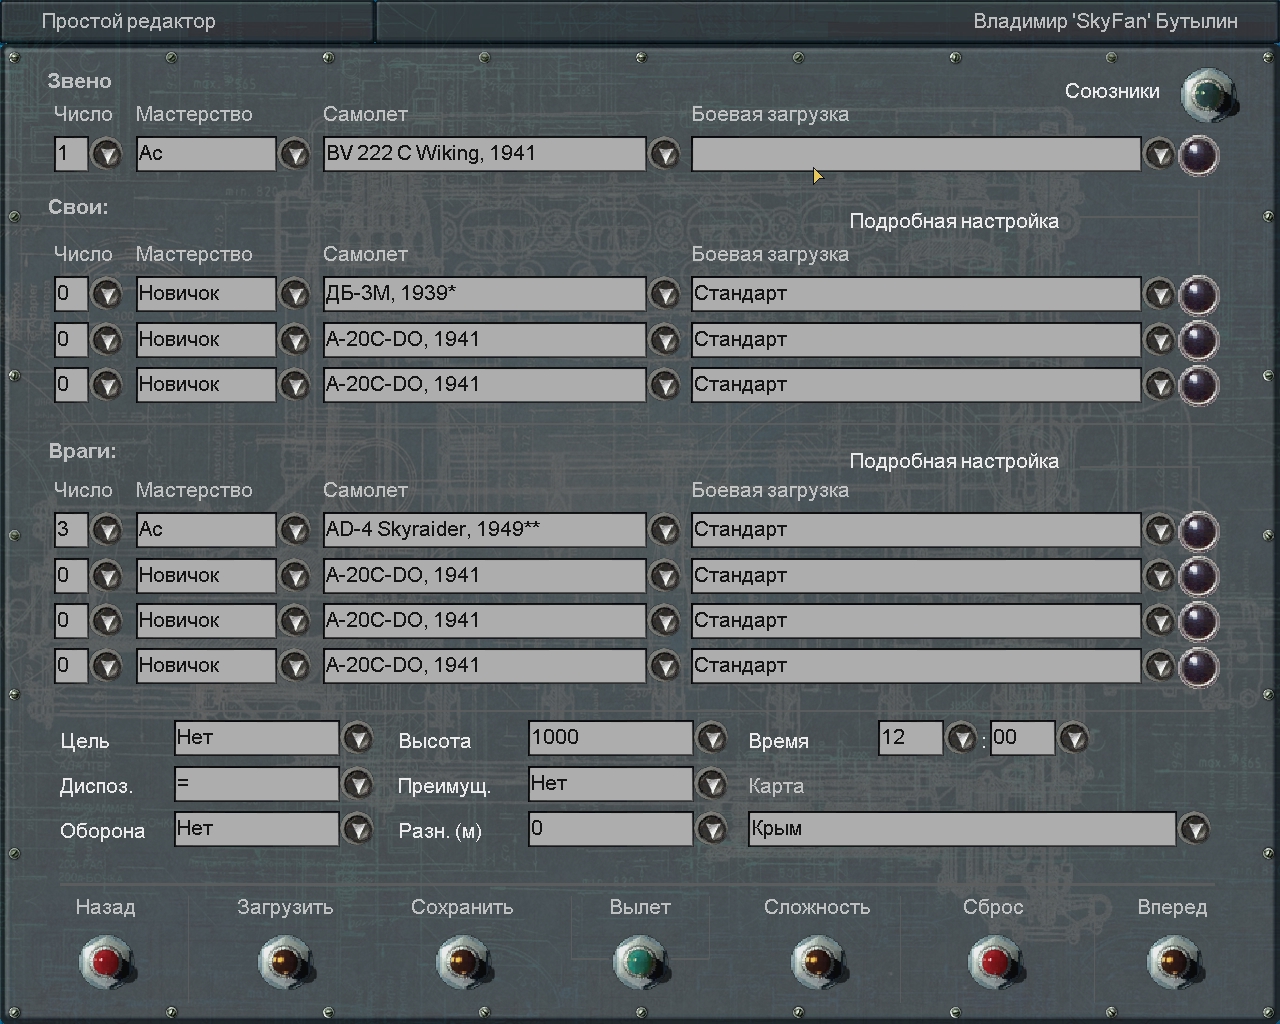The height and width of the screenshot is (1024, 1280).
Task: Open the Разн. (м) dropdown arrow
Action: click(711, 830)
